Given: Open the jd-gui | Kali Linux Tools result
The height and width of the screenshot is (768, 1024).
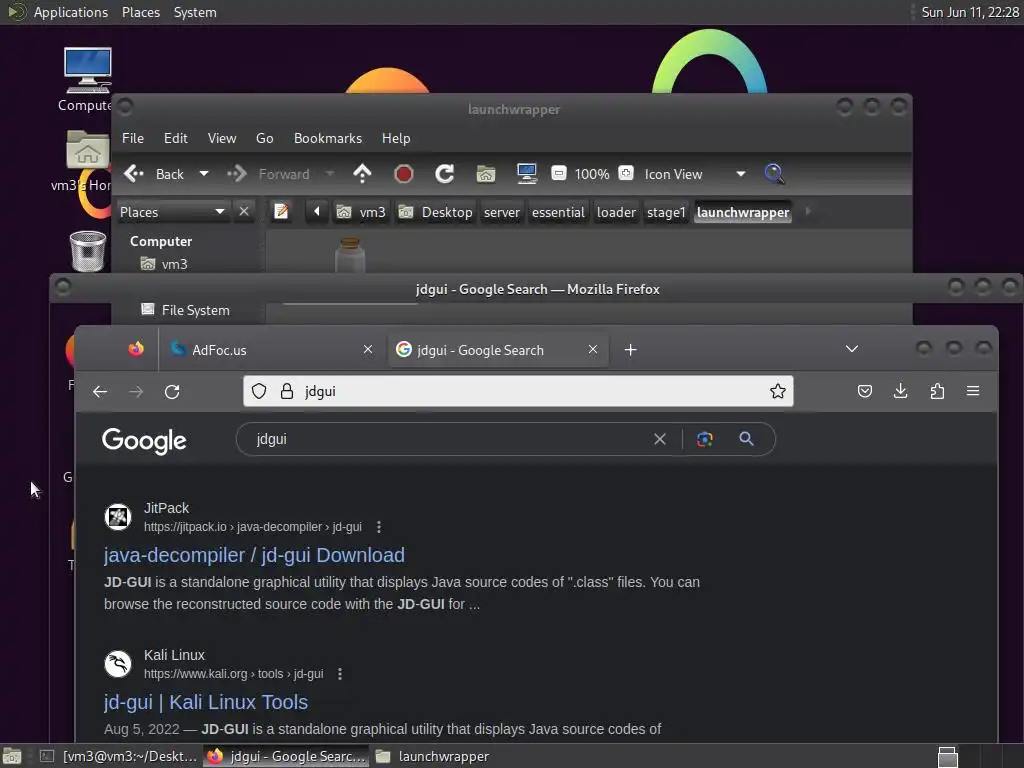Looking at the screenshot, I should (206, 702).
